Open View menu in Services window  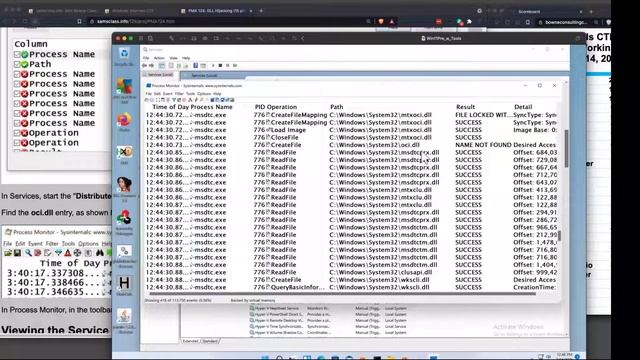point(173,58)
